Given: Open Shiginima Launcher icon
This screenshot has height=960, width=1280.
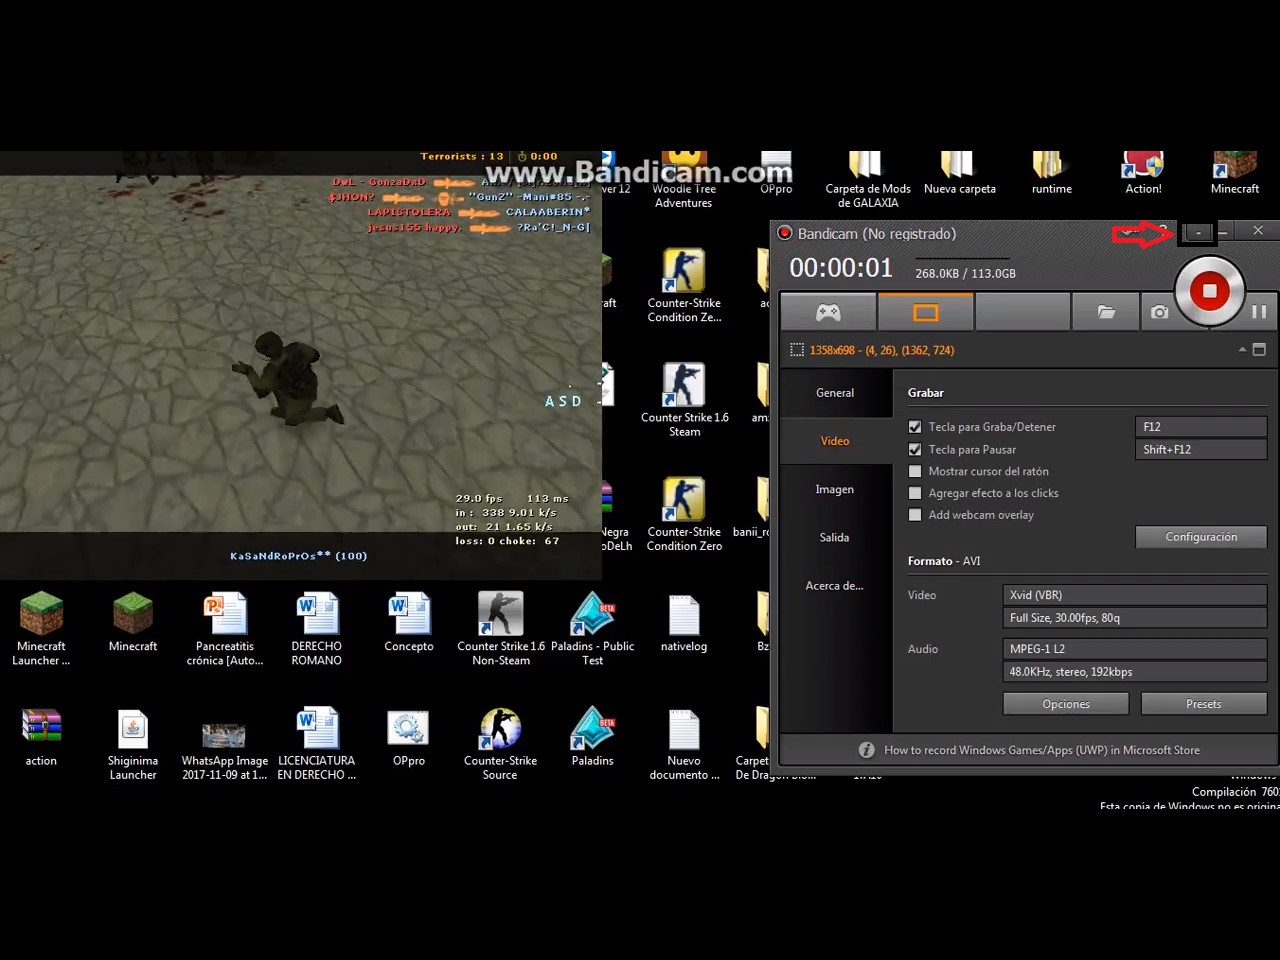Looking at the screenshot, I should click(133, 744).
